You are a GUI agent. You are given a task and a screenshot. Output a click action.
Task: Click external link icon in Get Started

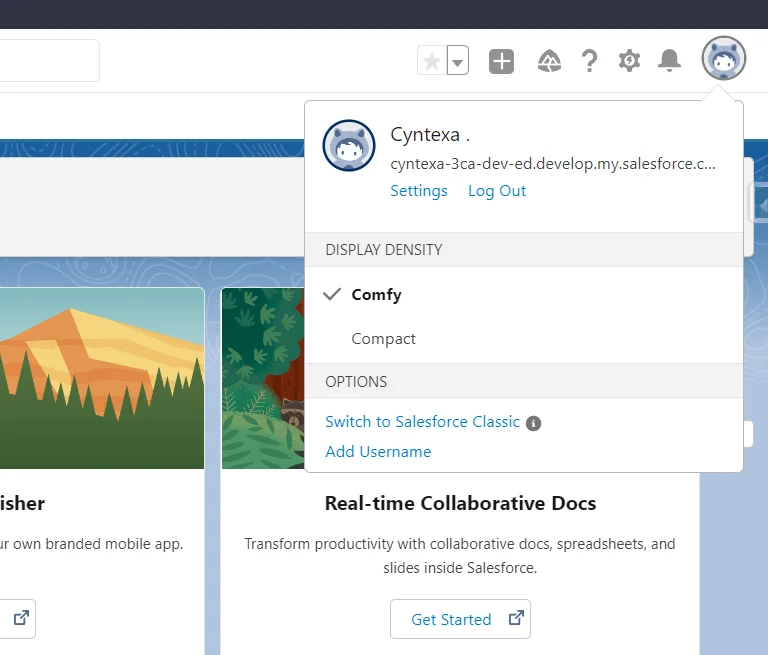[x=516, y=618]
